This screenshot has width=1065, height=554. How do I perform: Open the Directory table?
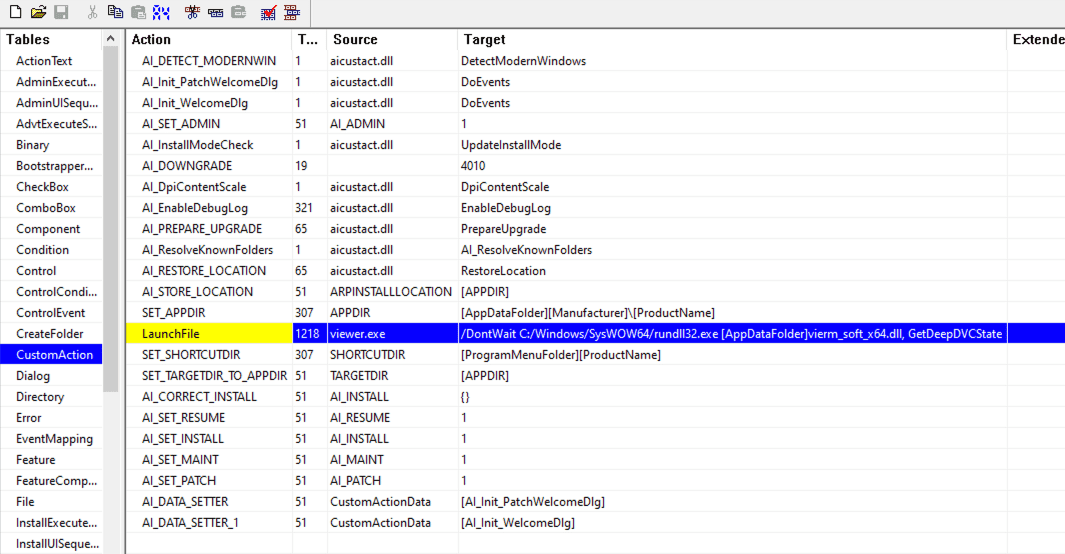coord(40,397)
